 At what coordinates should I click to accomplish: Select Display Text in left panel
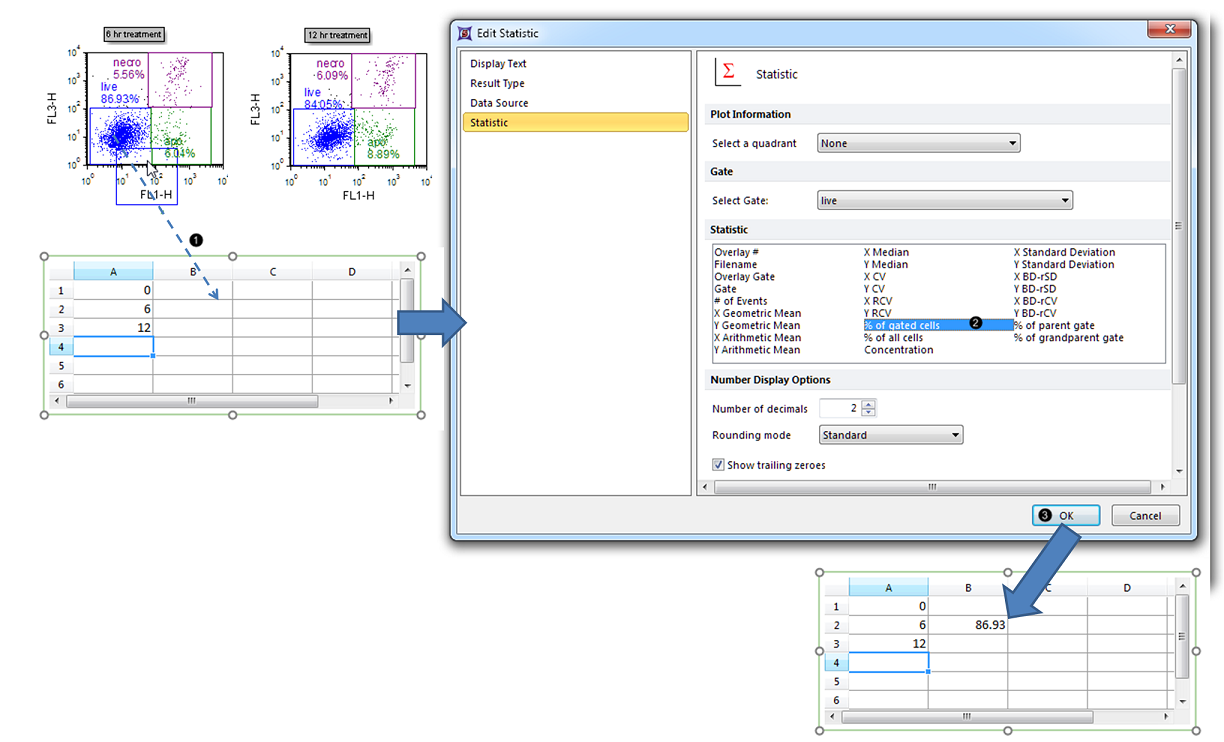point(498,64)
